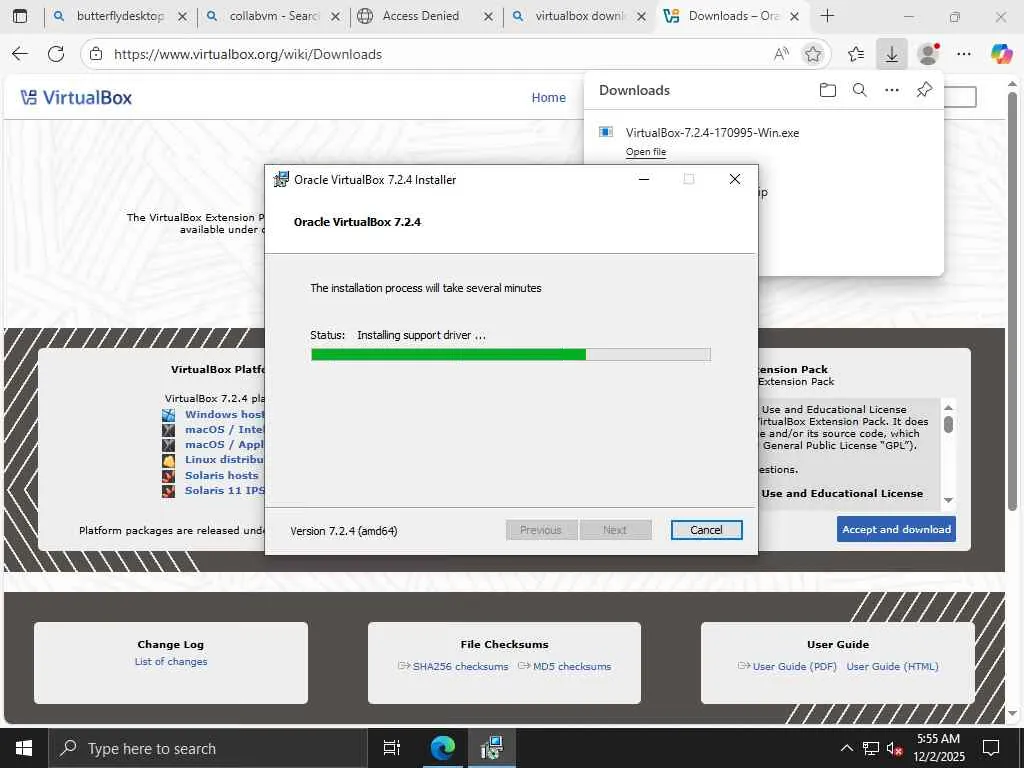
Task: Open the Windows Start menu
Action: coord(24,748)
